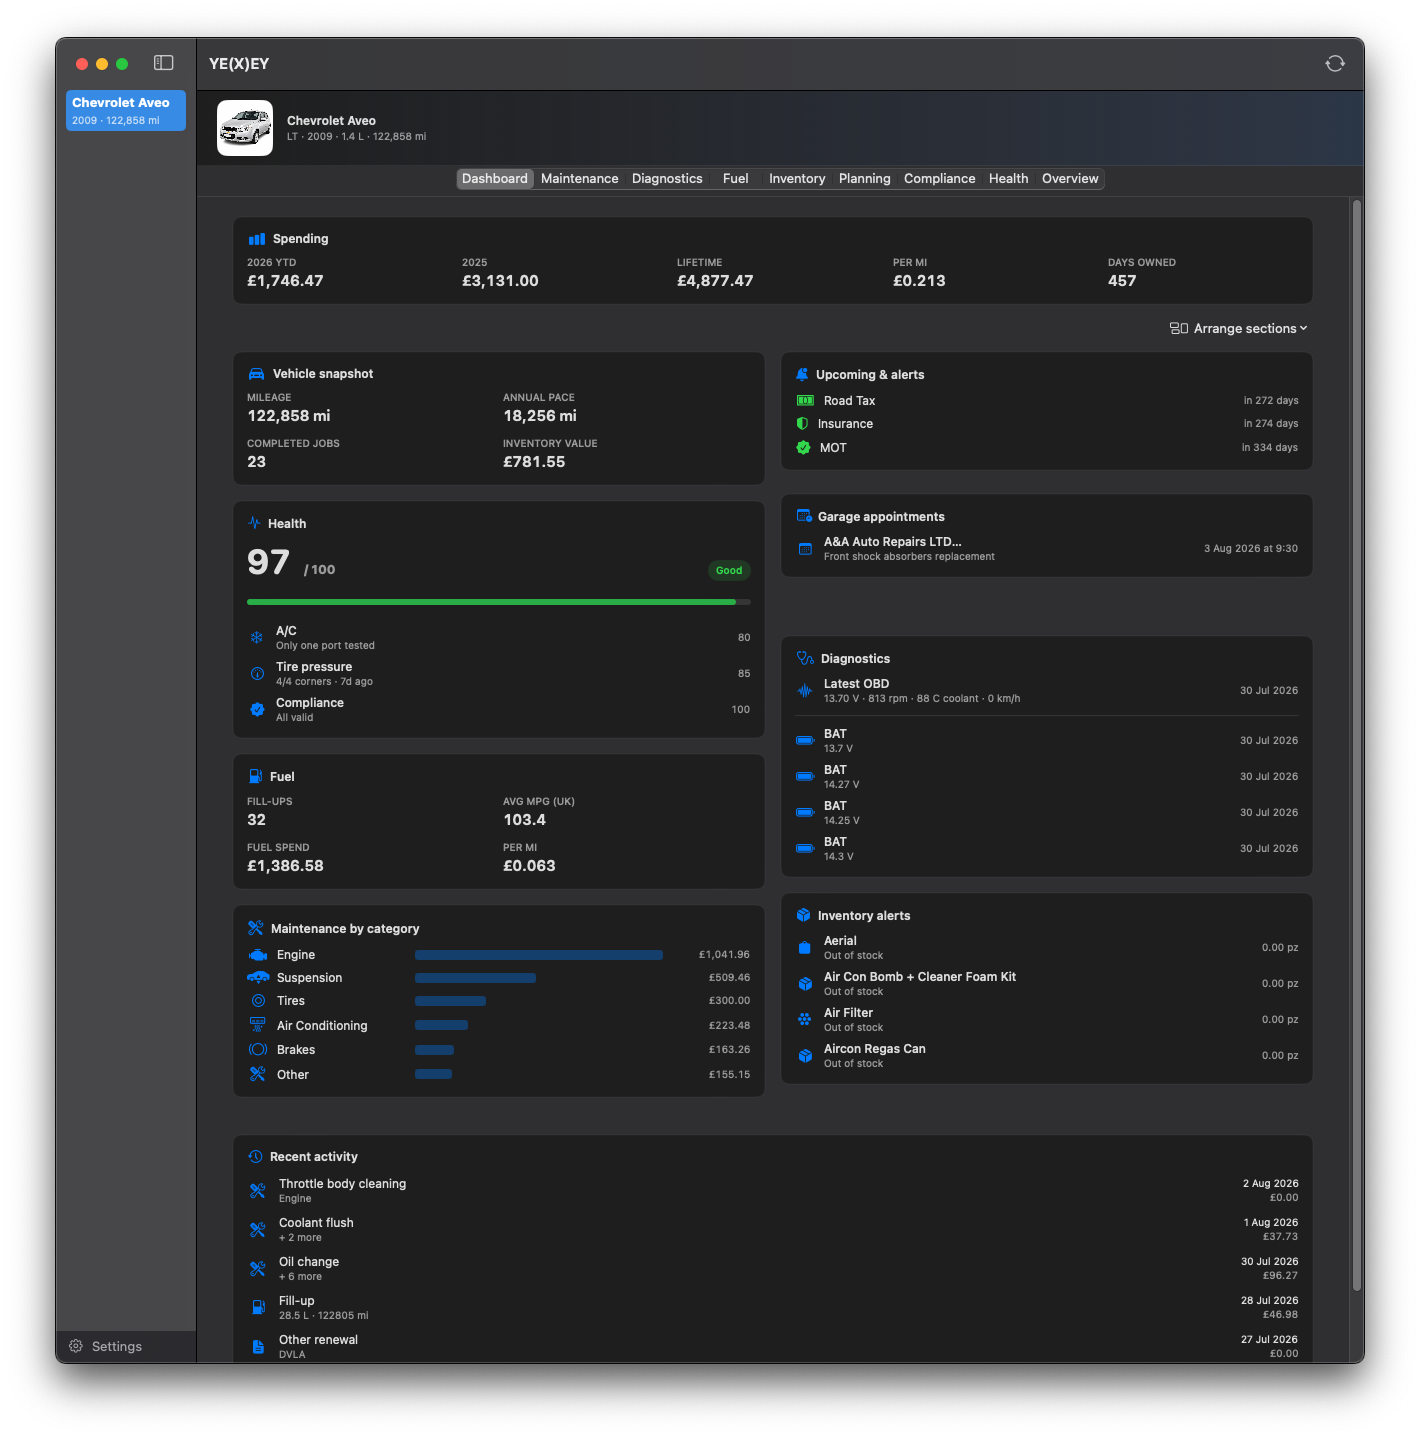The width and height of the screenshot is (1420, 1437).
Task: Toggle the sidebar visibility icon
Action: (164, 63)
